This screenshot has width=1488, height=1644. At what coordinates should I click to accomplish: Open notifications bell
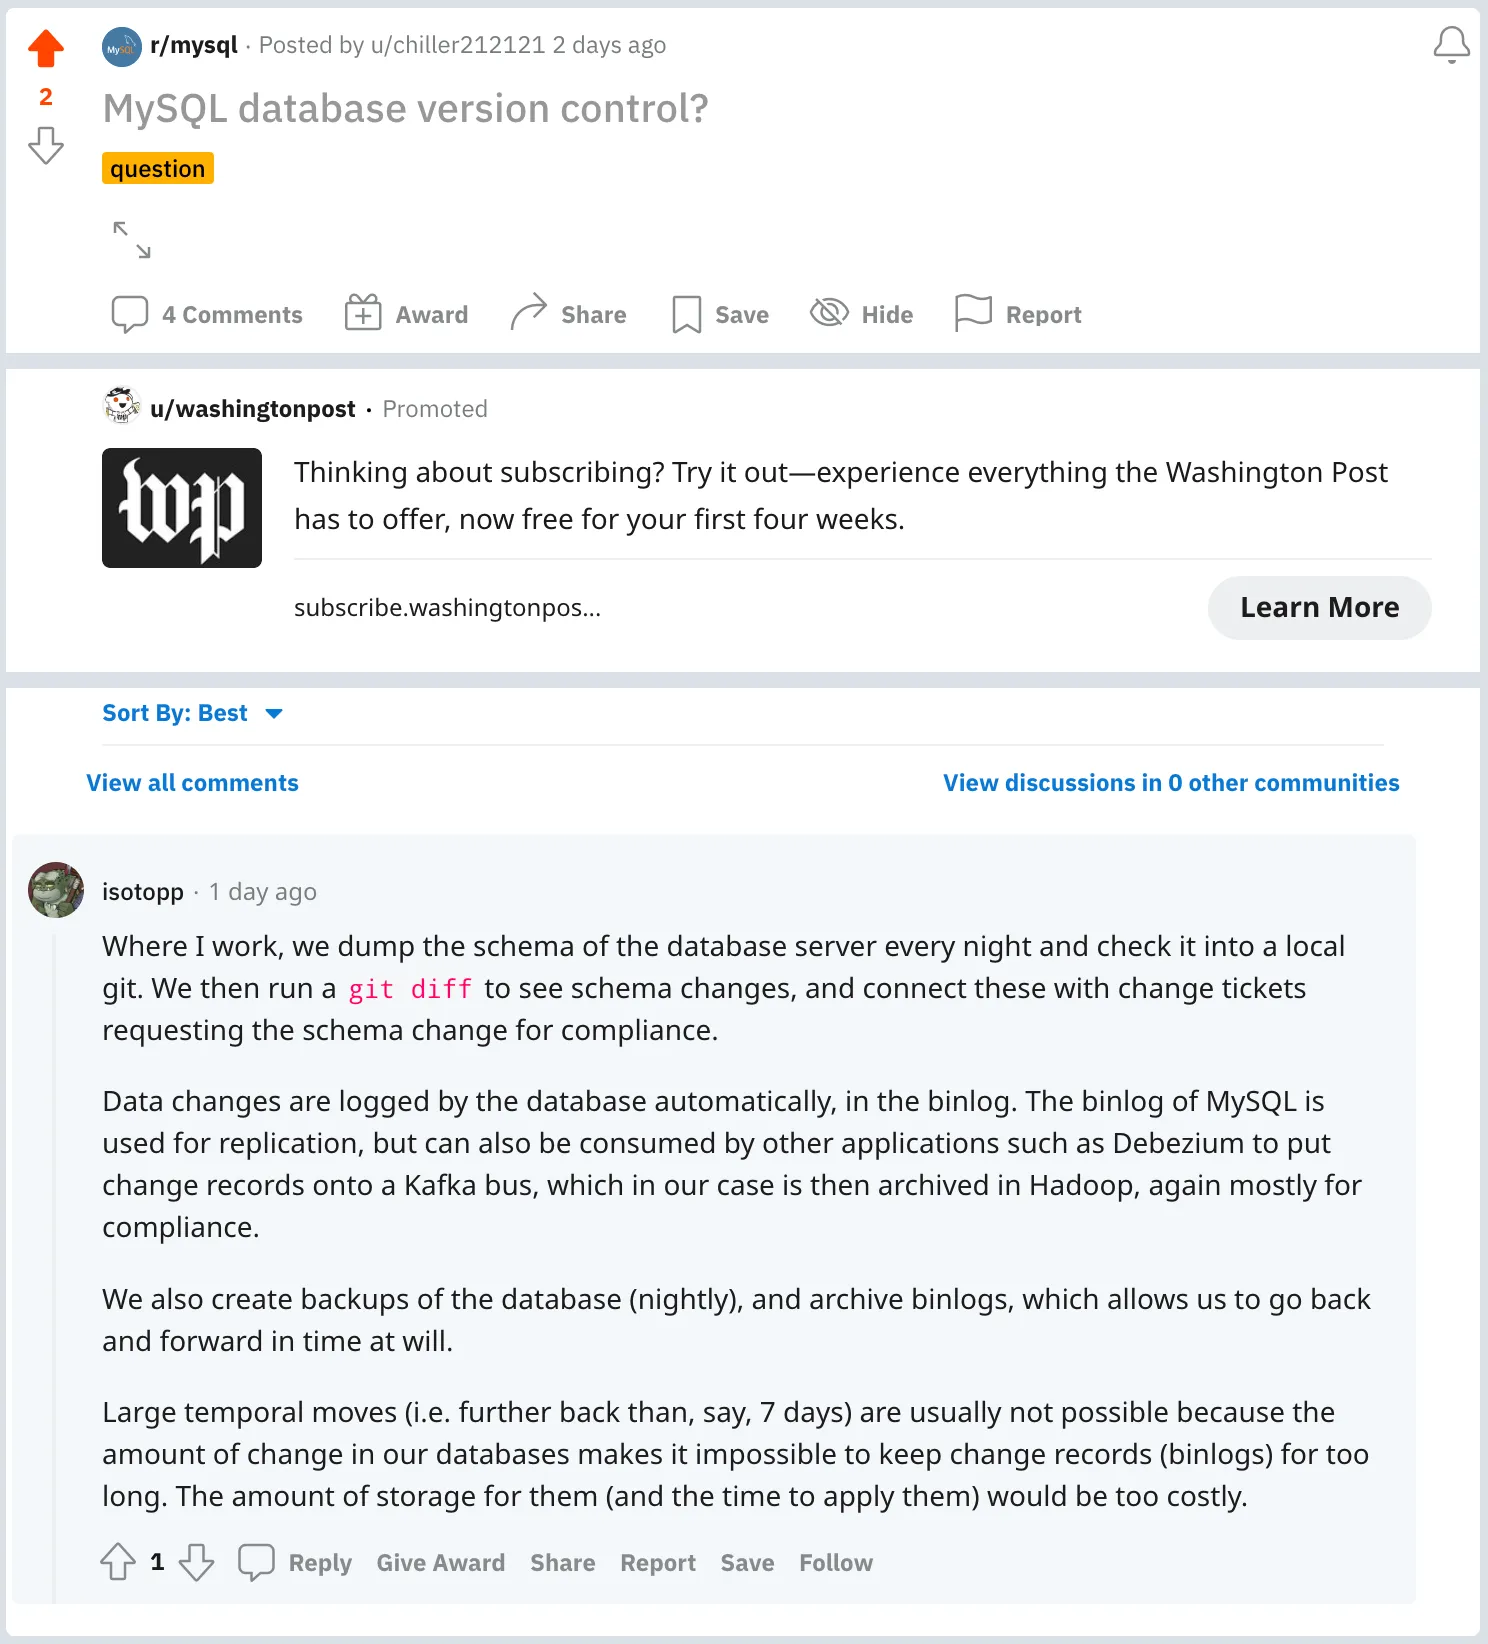point(1451,45)
